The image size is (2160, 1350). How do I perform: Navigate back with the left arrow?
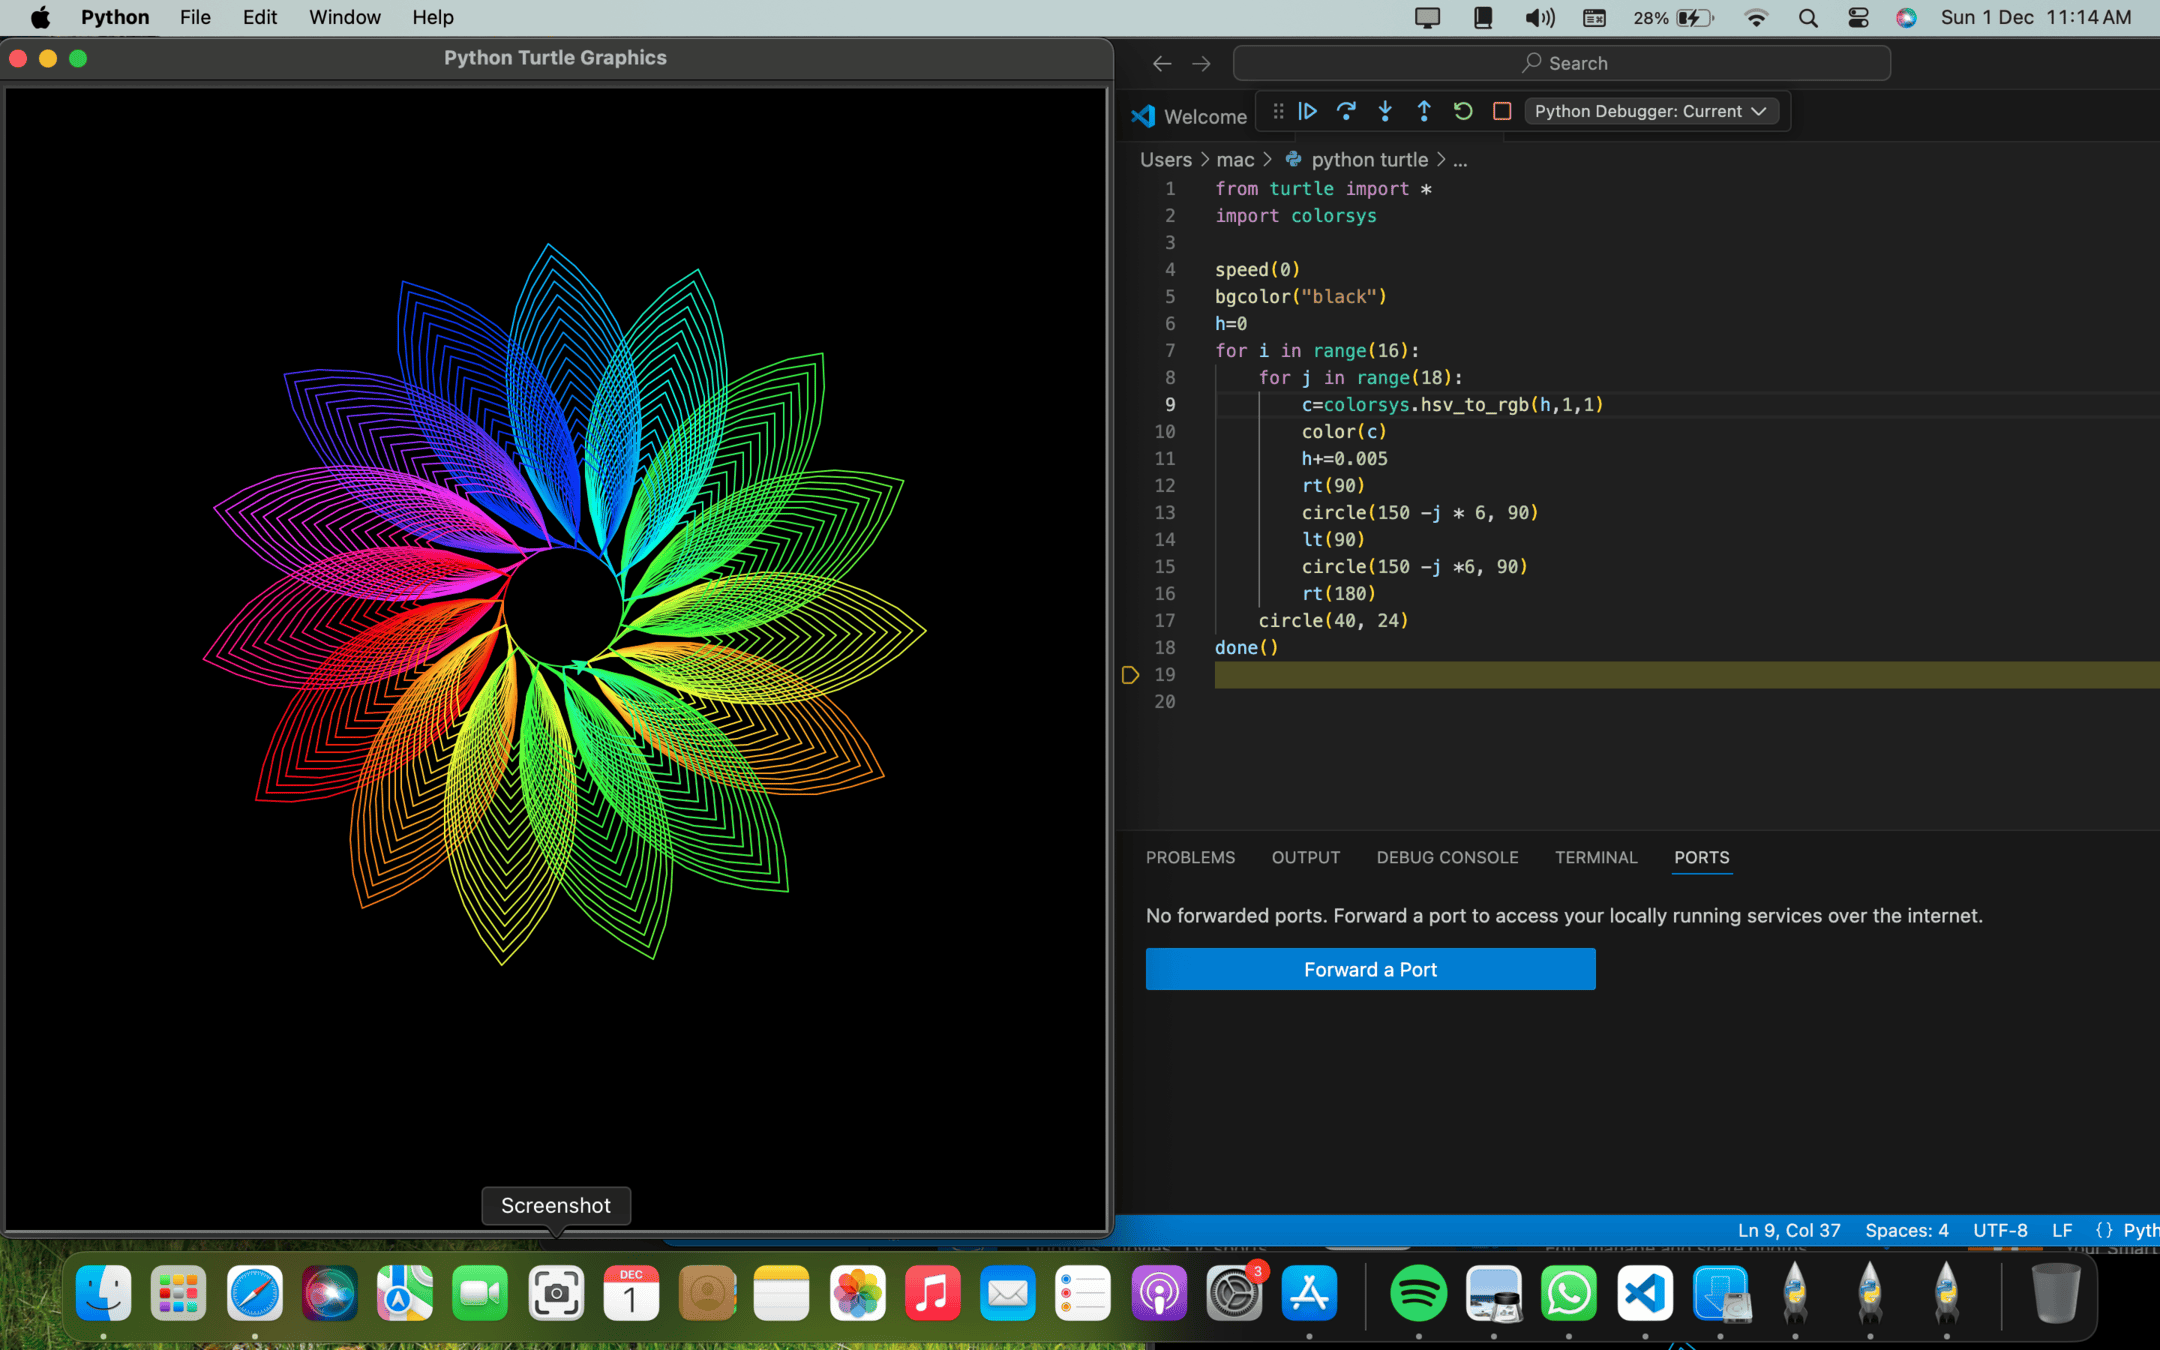point(1161,64)
